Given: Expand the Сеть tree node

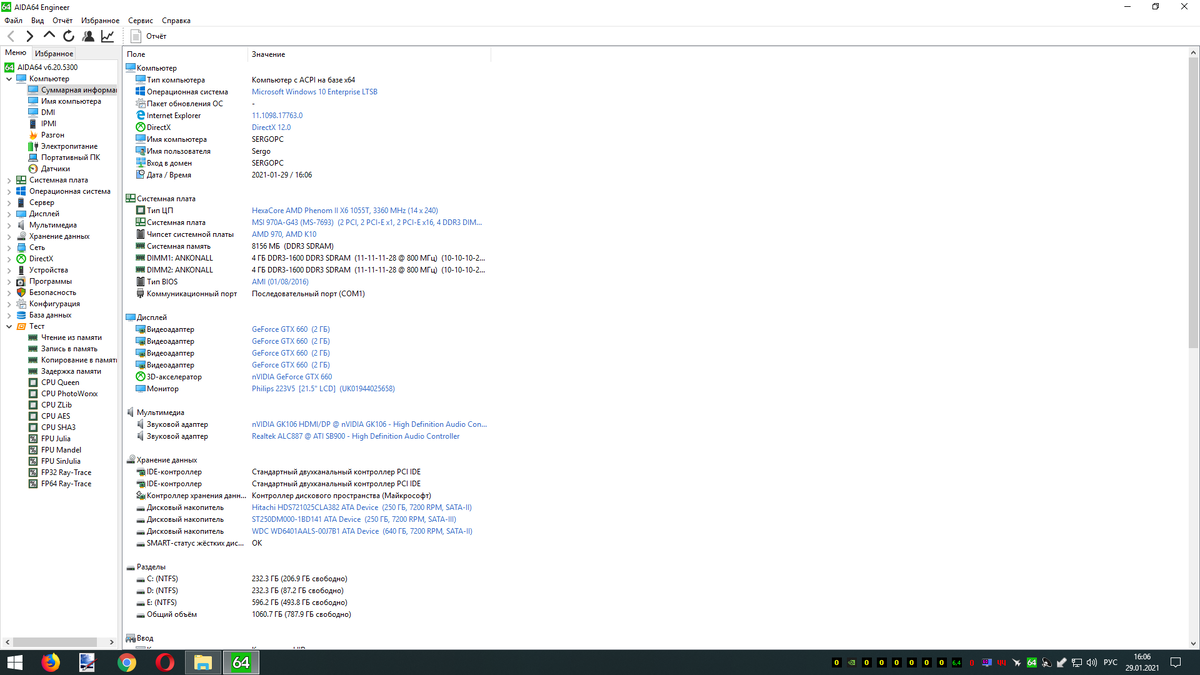Looking at the screenshot, I should (x=9, y=247).
